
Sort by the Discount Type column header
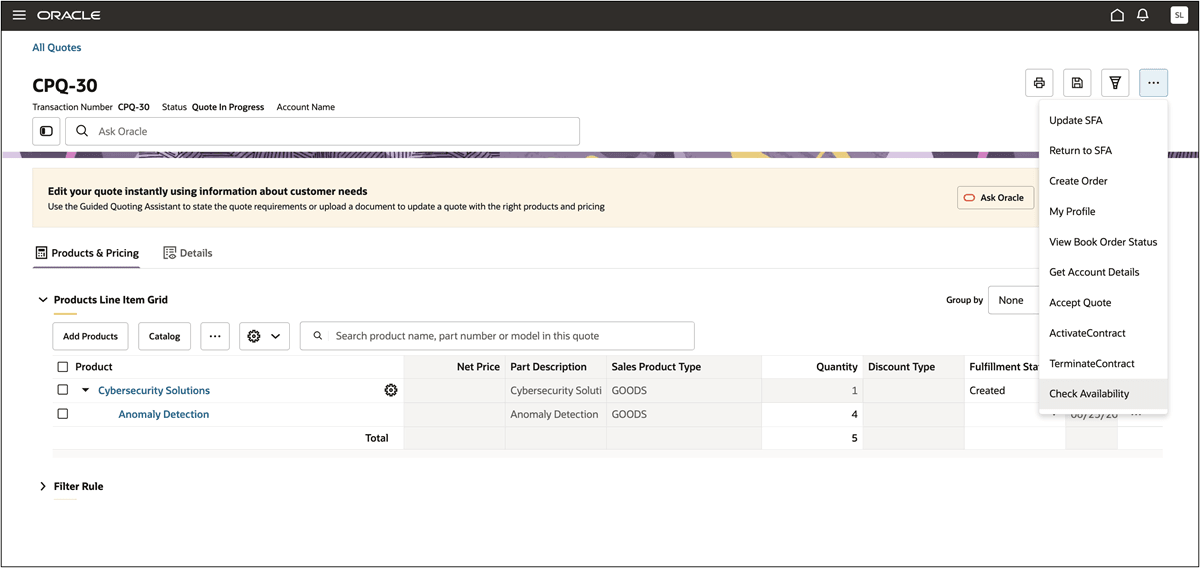tap(913, 367)
